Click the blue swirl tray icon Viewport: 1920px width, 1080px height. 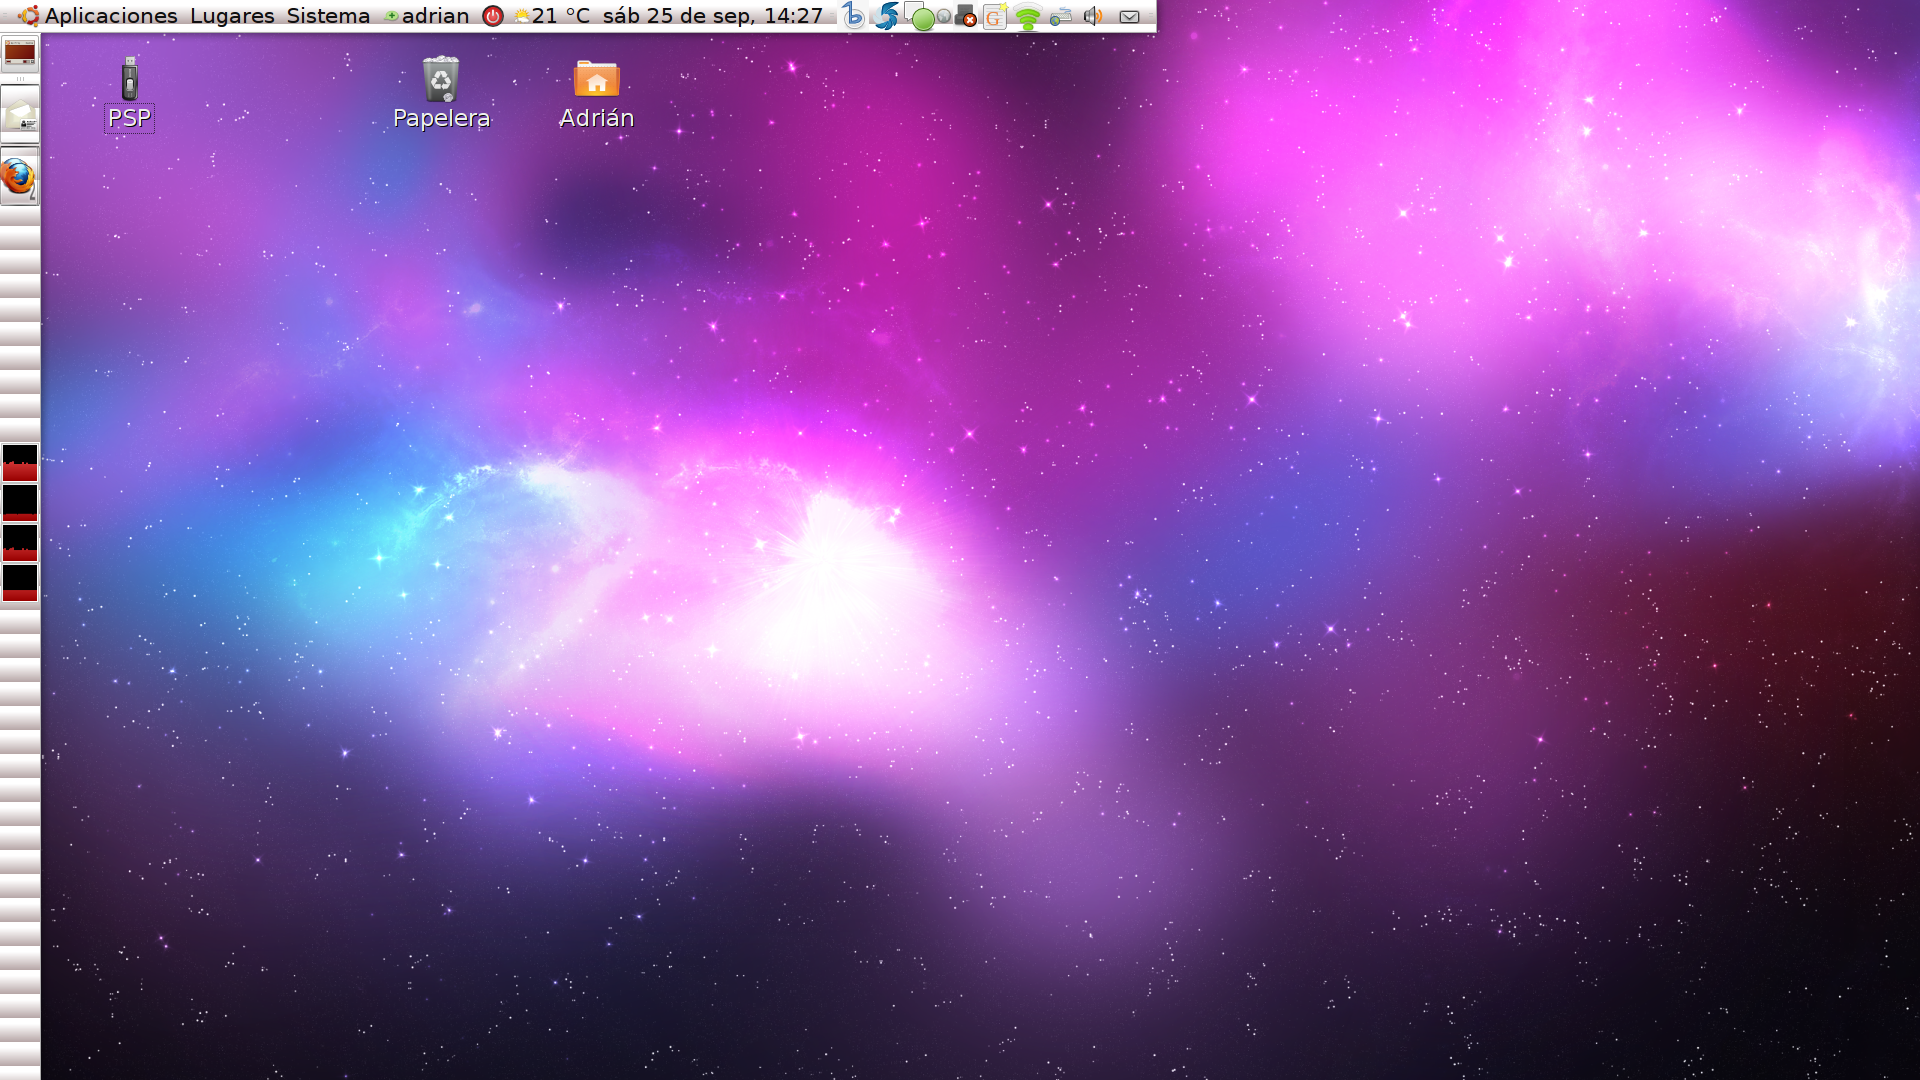[x=886, y=16]
